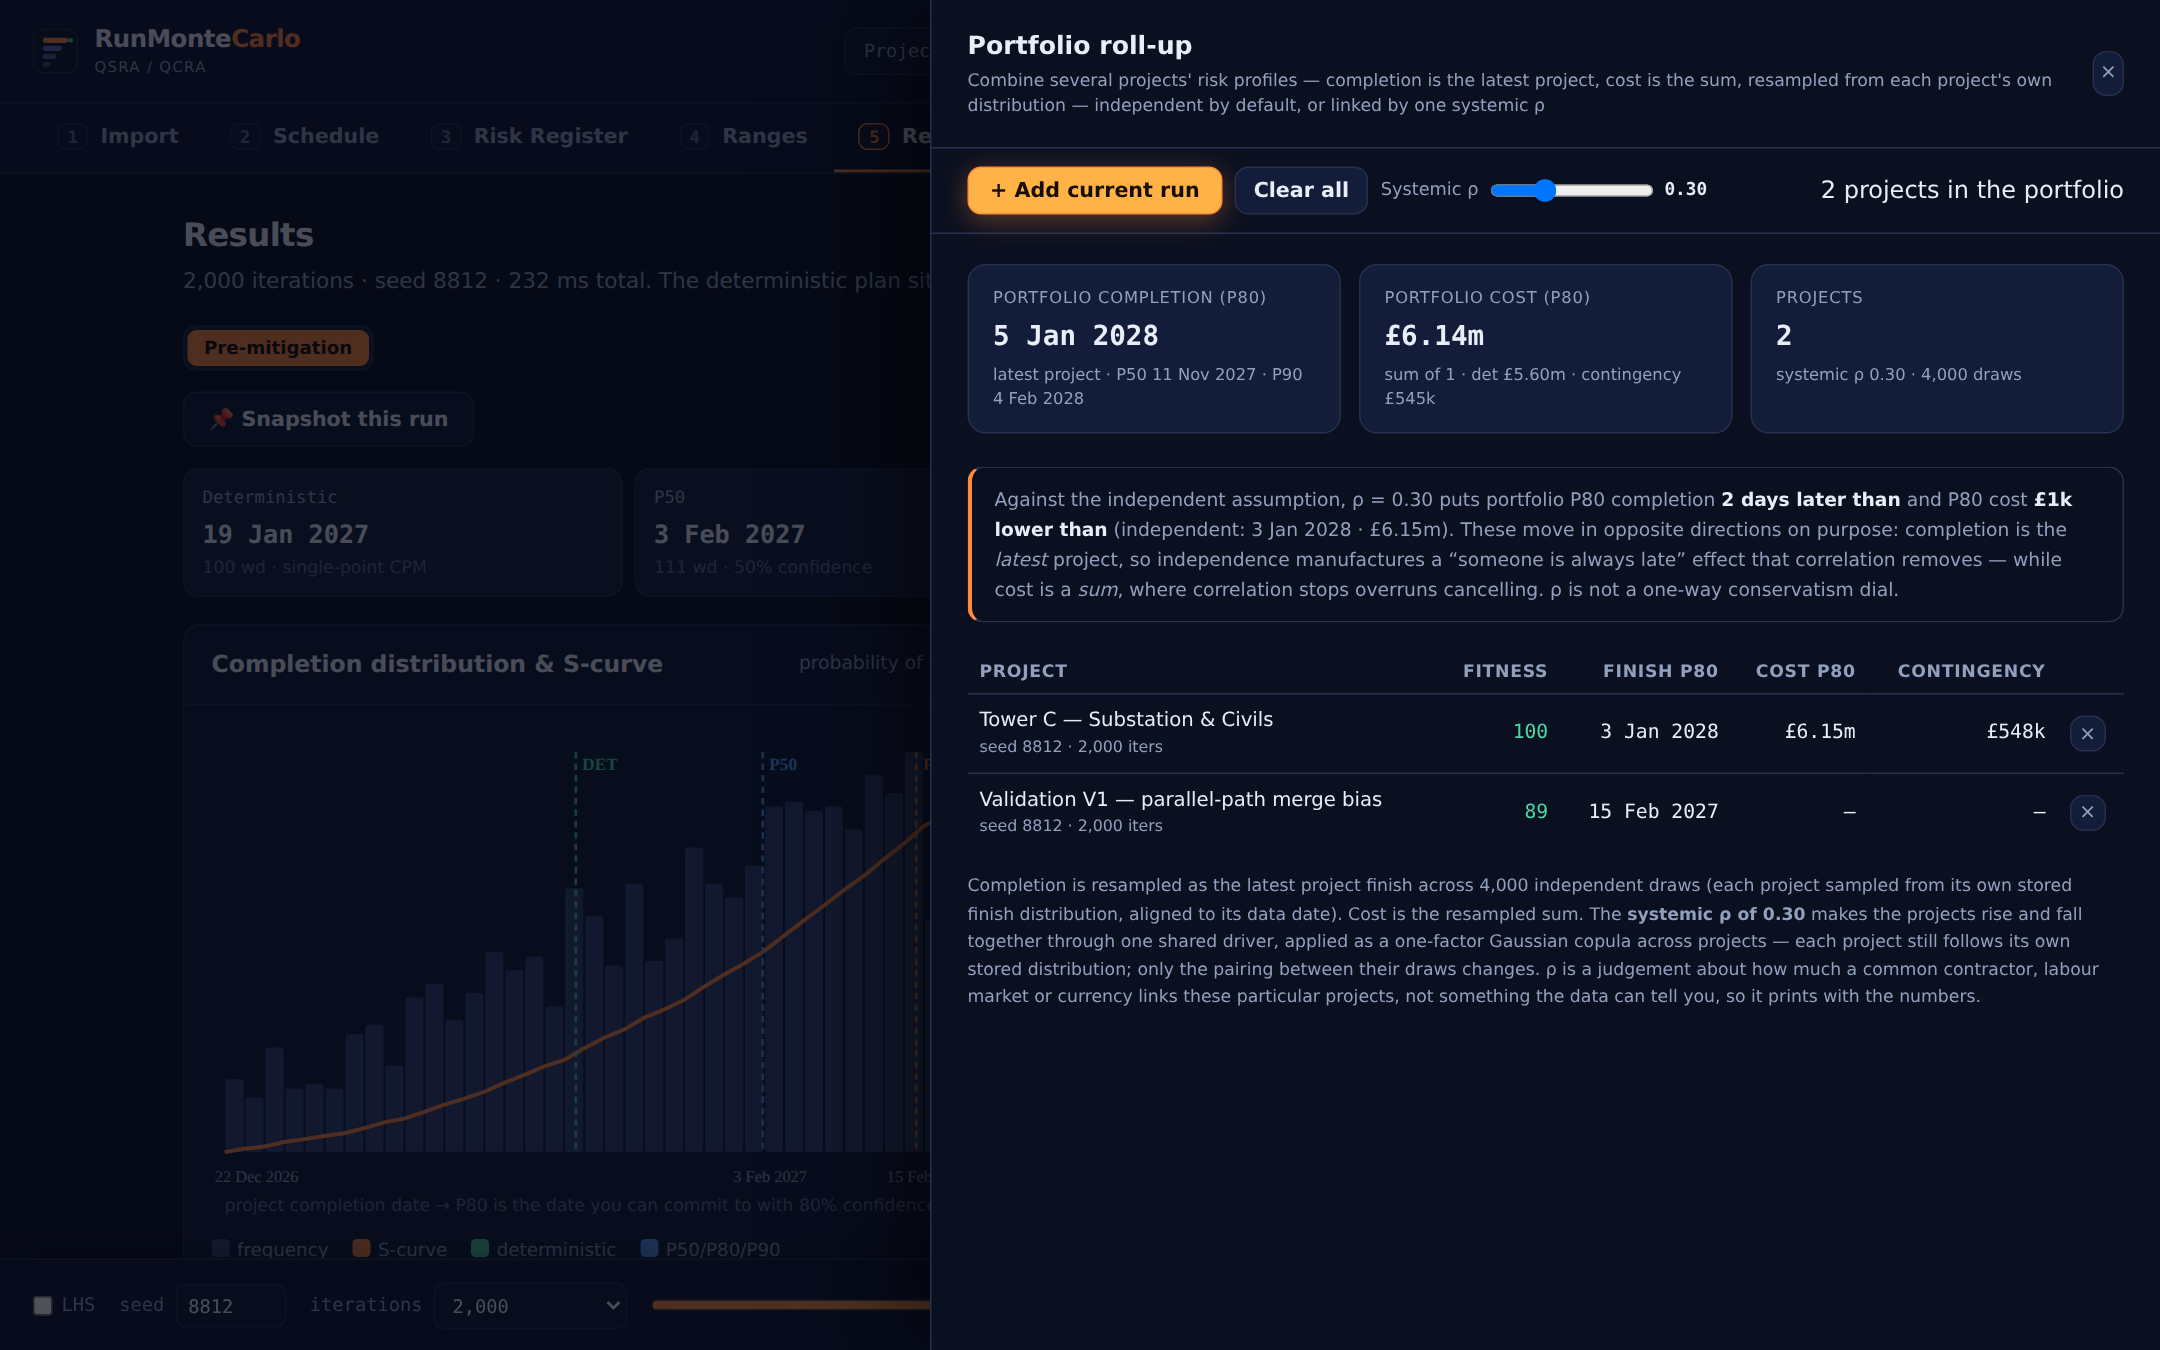Click the 2 projects in the portfolio text
Viewport: 2160px width, 1350px height.
[x=1972, y=190]
